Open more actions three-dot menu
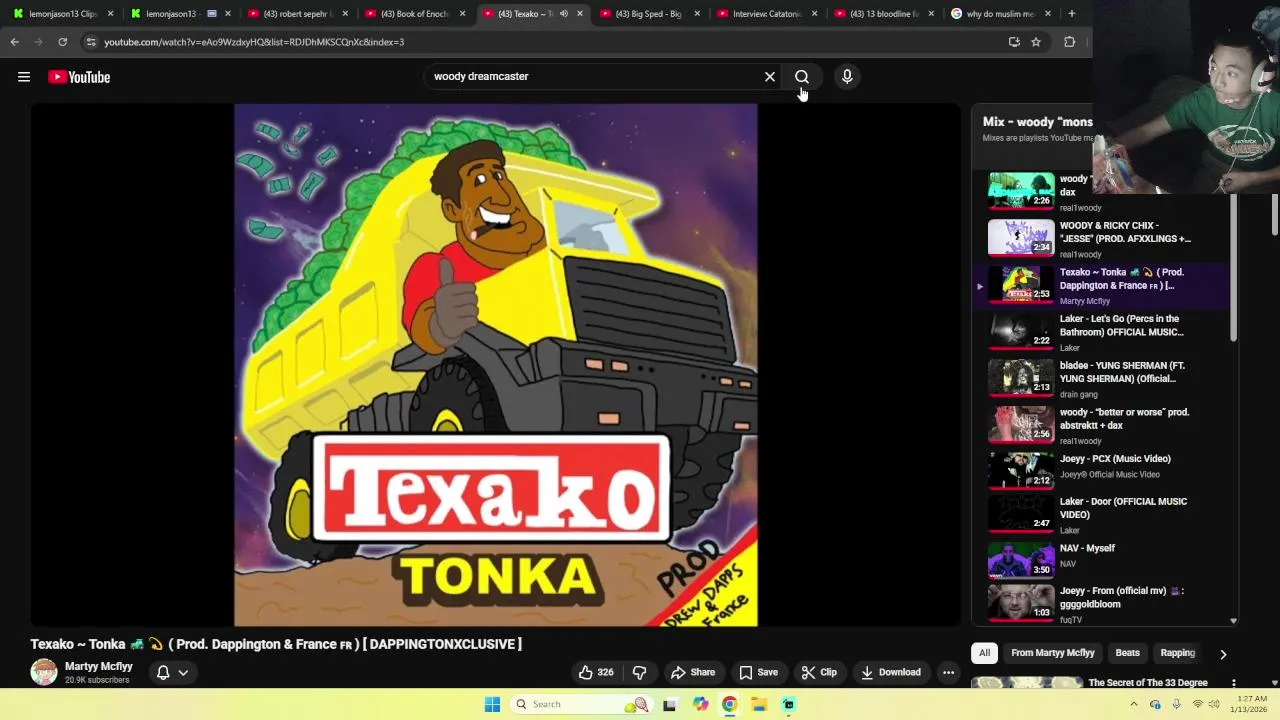The image size is (1280, 720). coord(948,672)
